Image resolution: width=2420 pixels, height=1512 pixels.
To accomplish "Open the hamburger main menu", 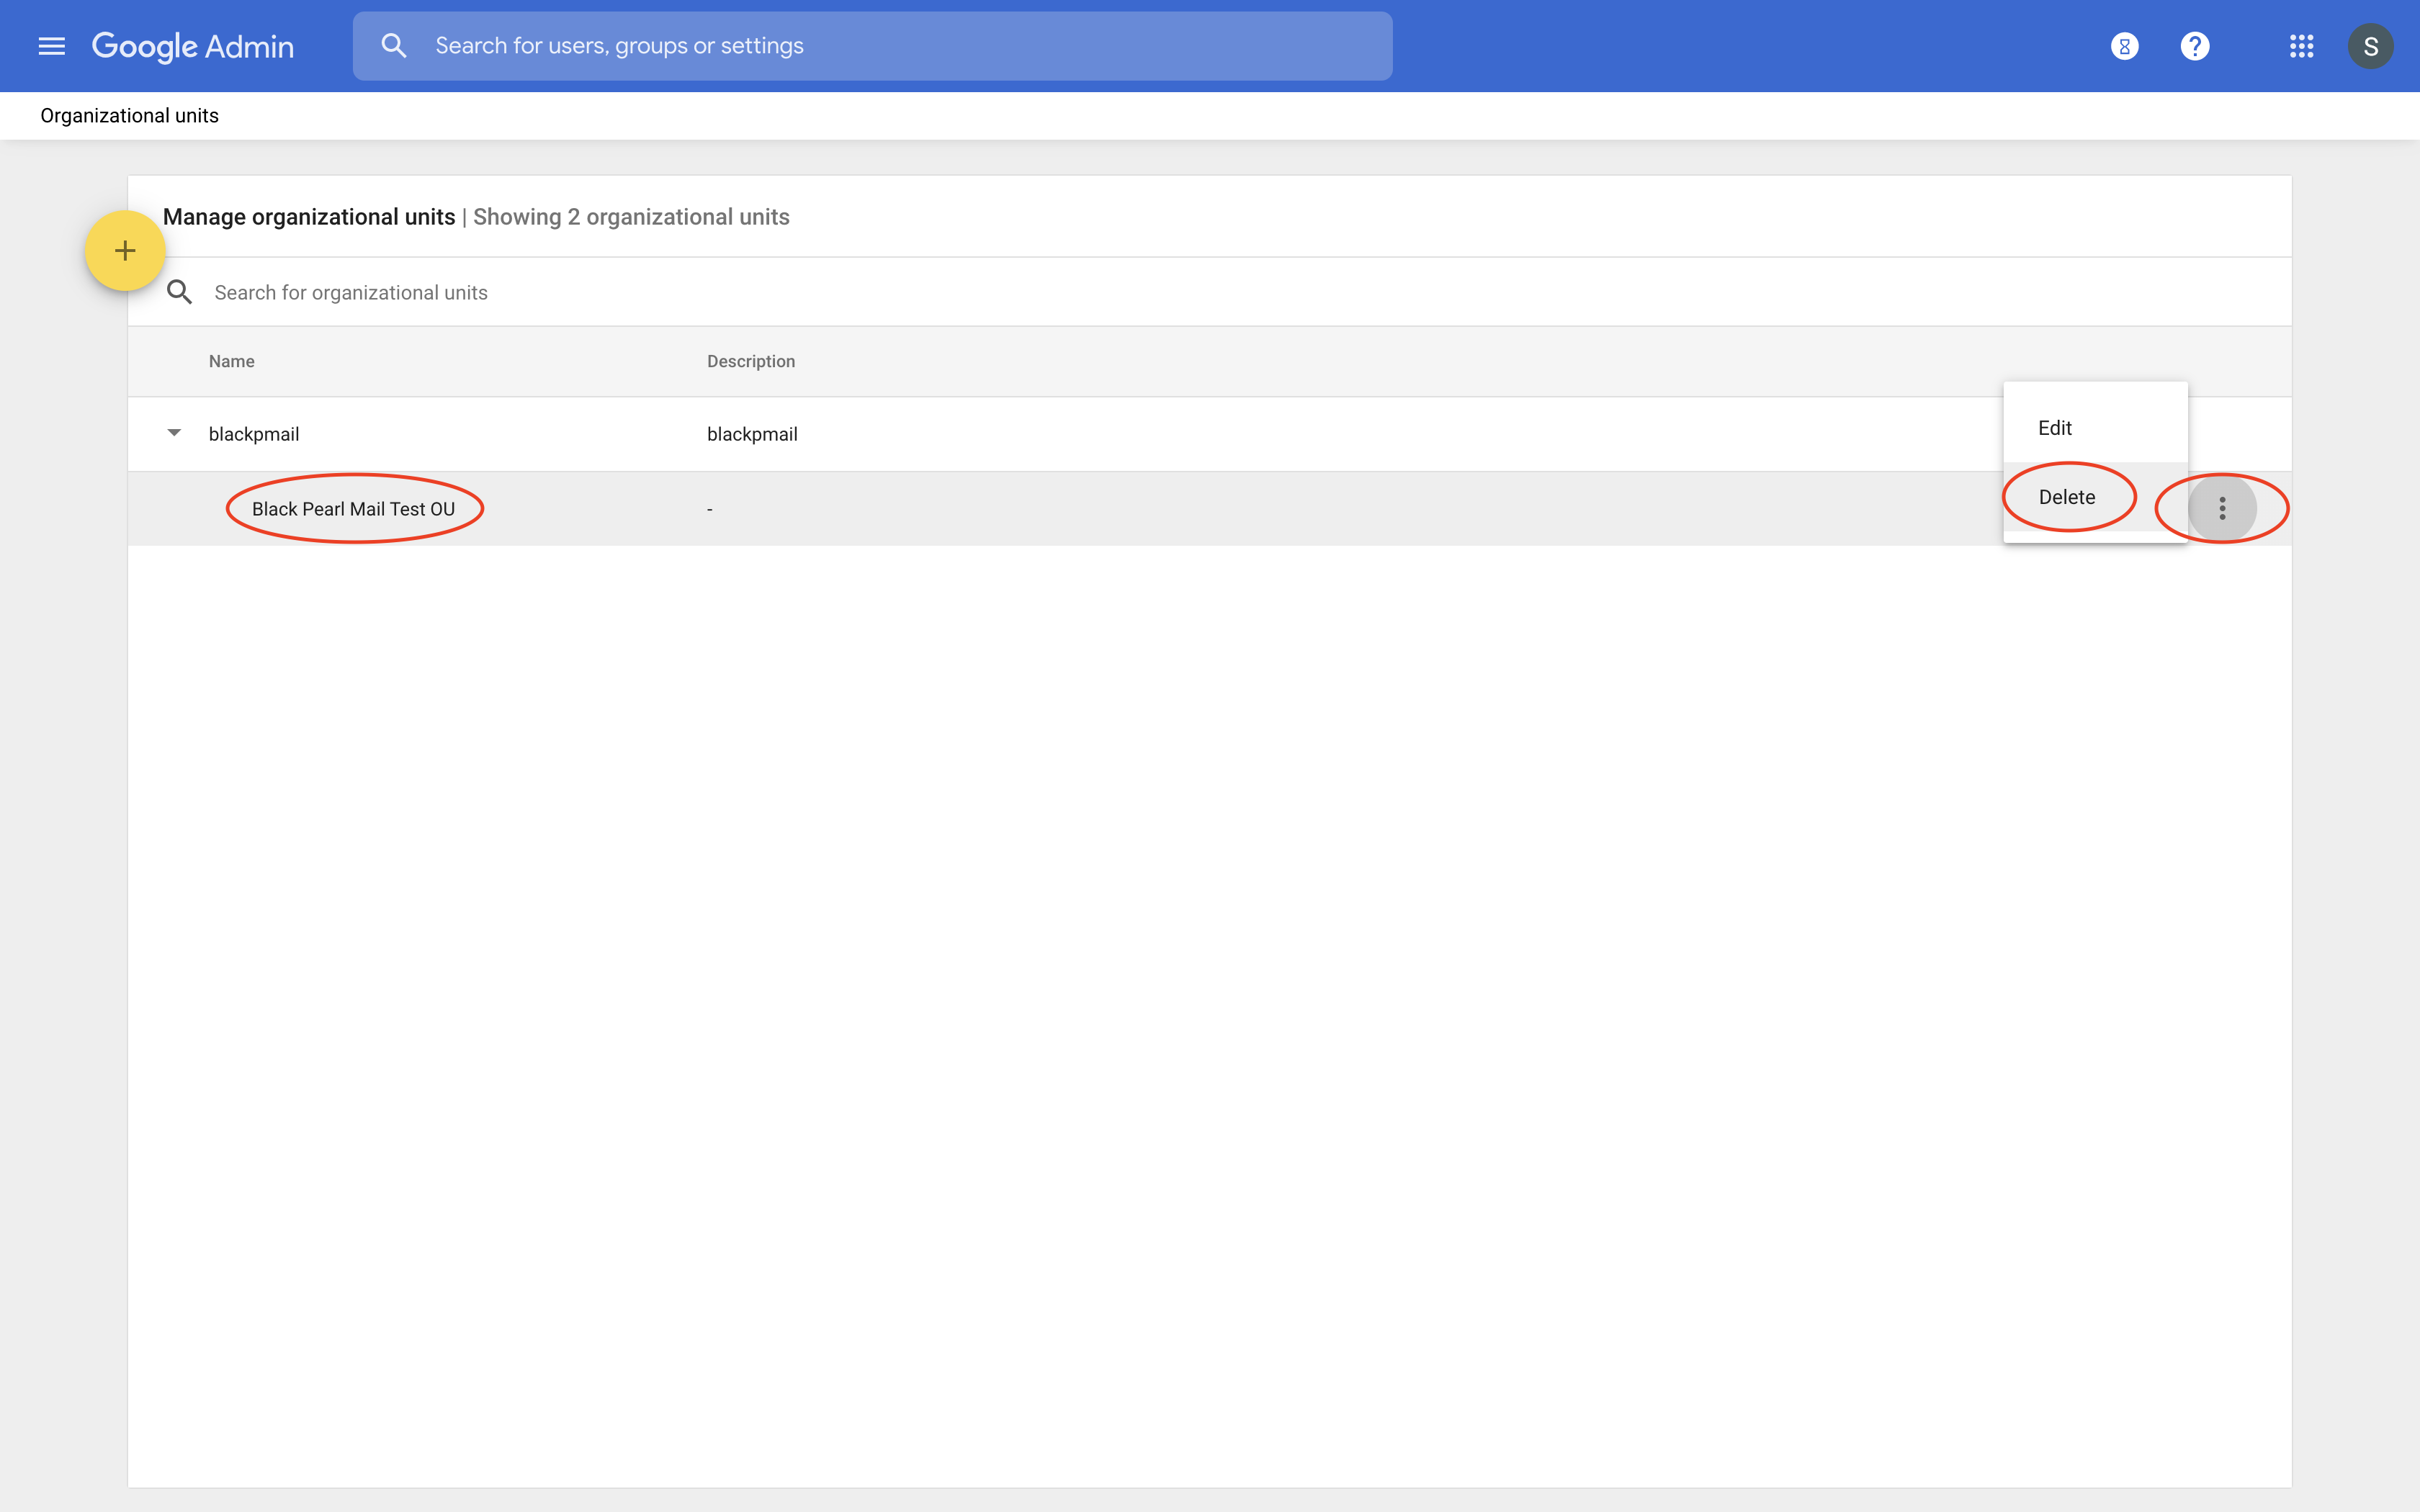I will tap(51, 46).
